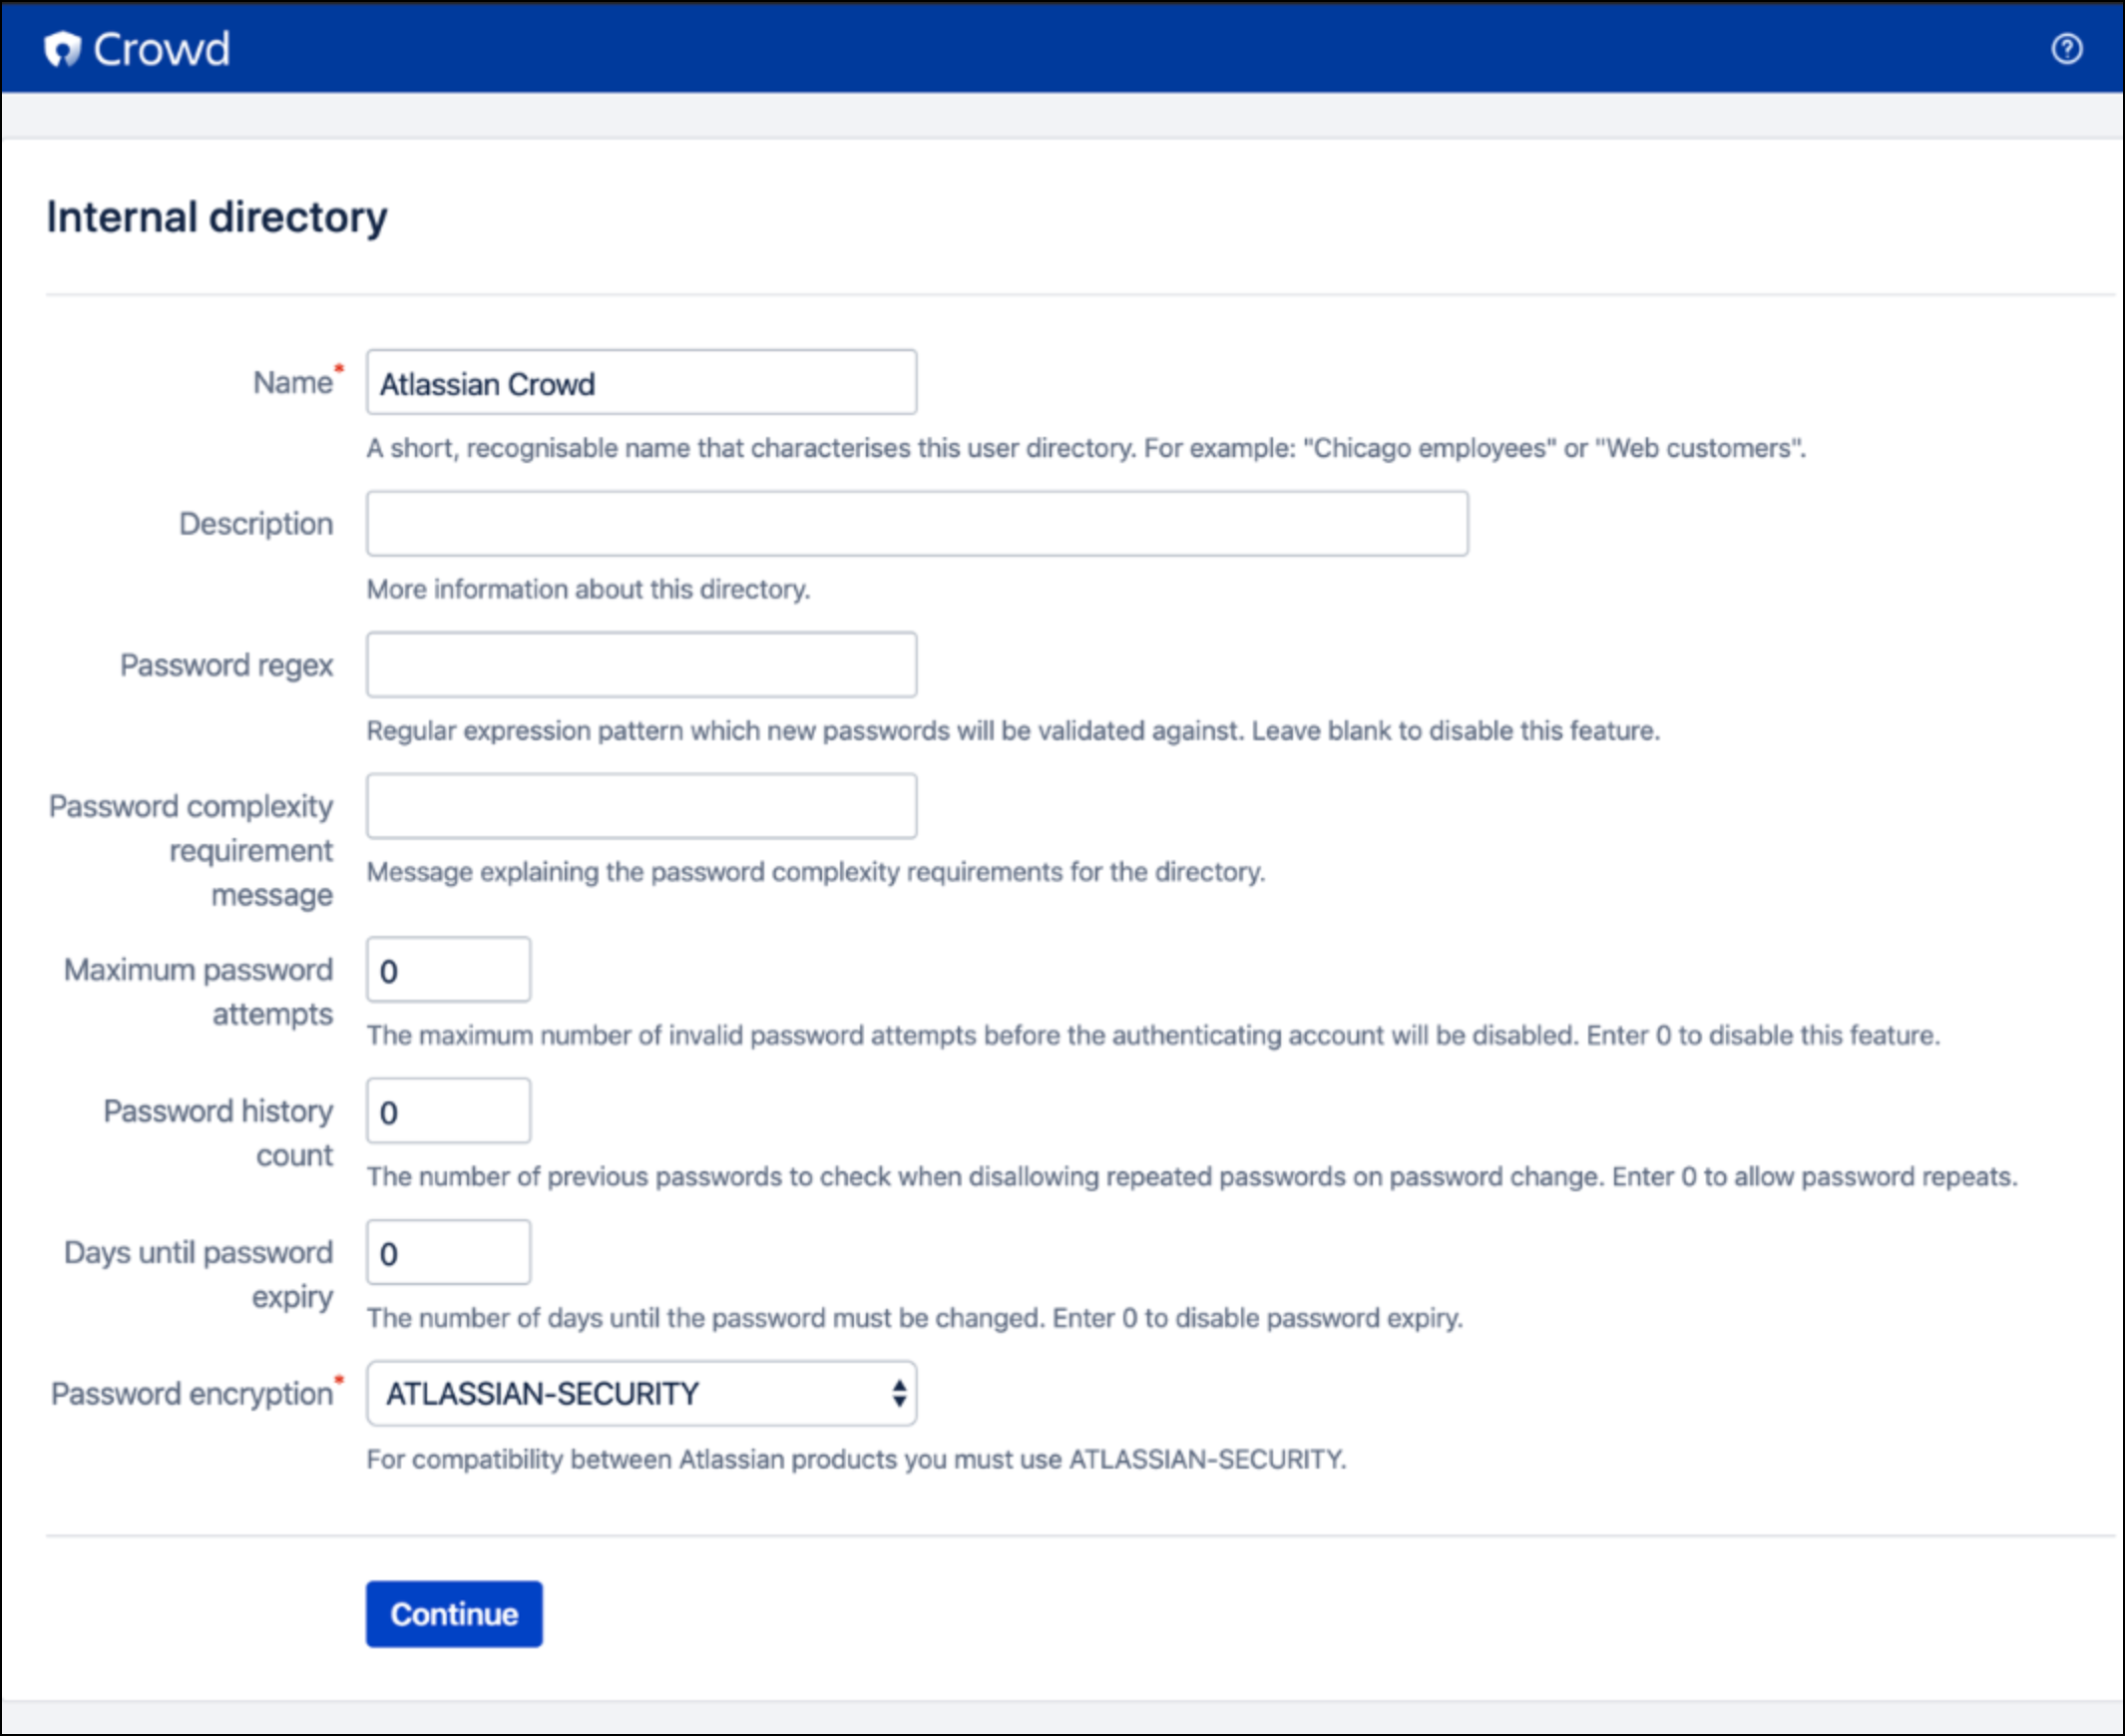Click the Internal directory heading
The image size is (2125, 1736).
click(x=217, y=217)
